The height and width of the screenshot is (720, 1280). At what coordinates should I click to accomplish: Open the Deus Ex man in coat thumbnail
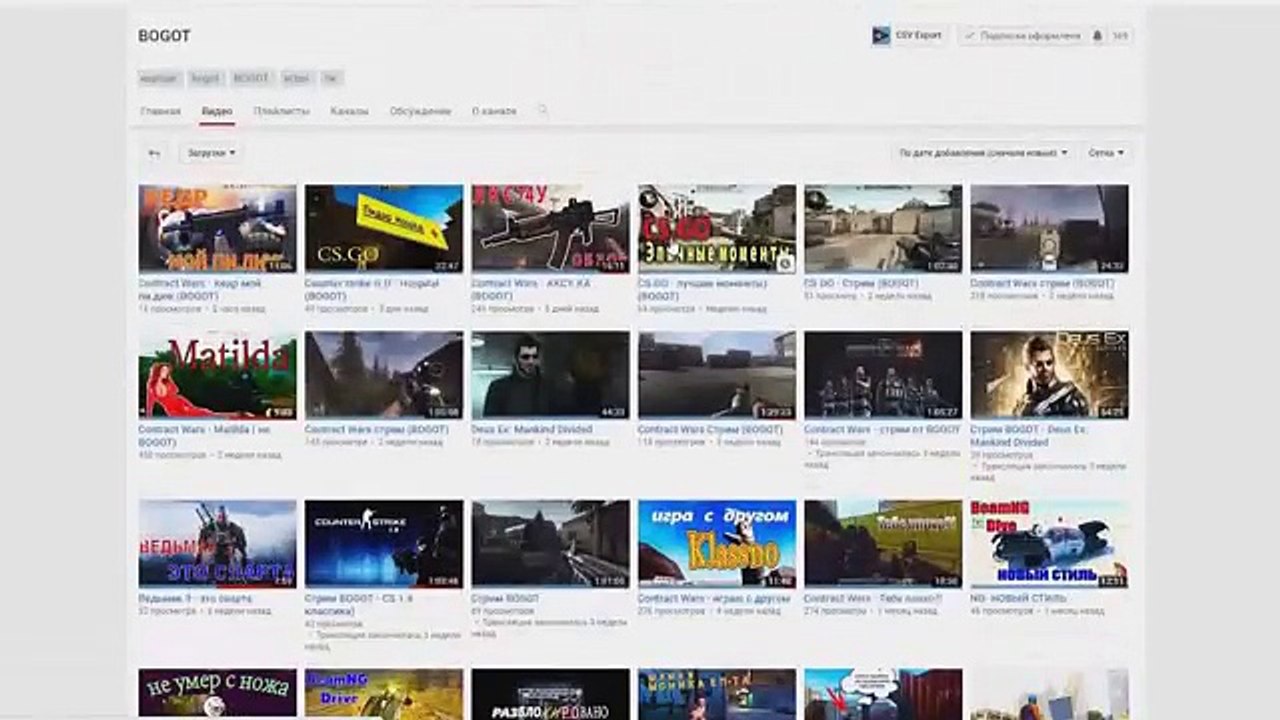coord(550,375)
